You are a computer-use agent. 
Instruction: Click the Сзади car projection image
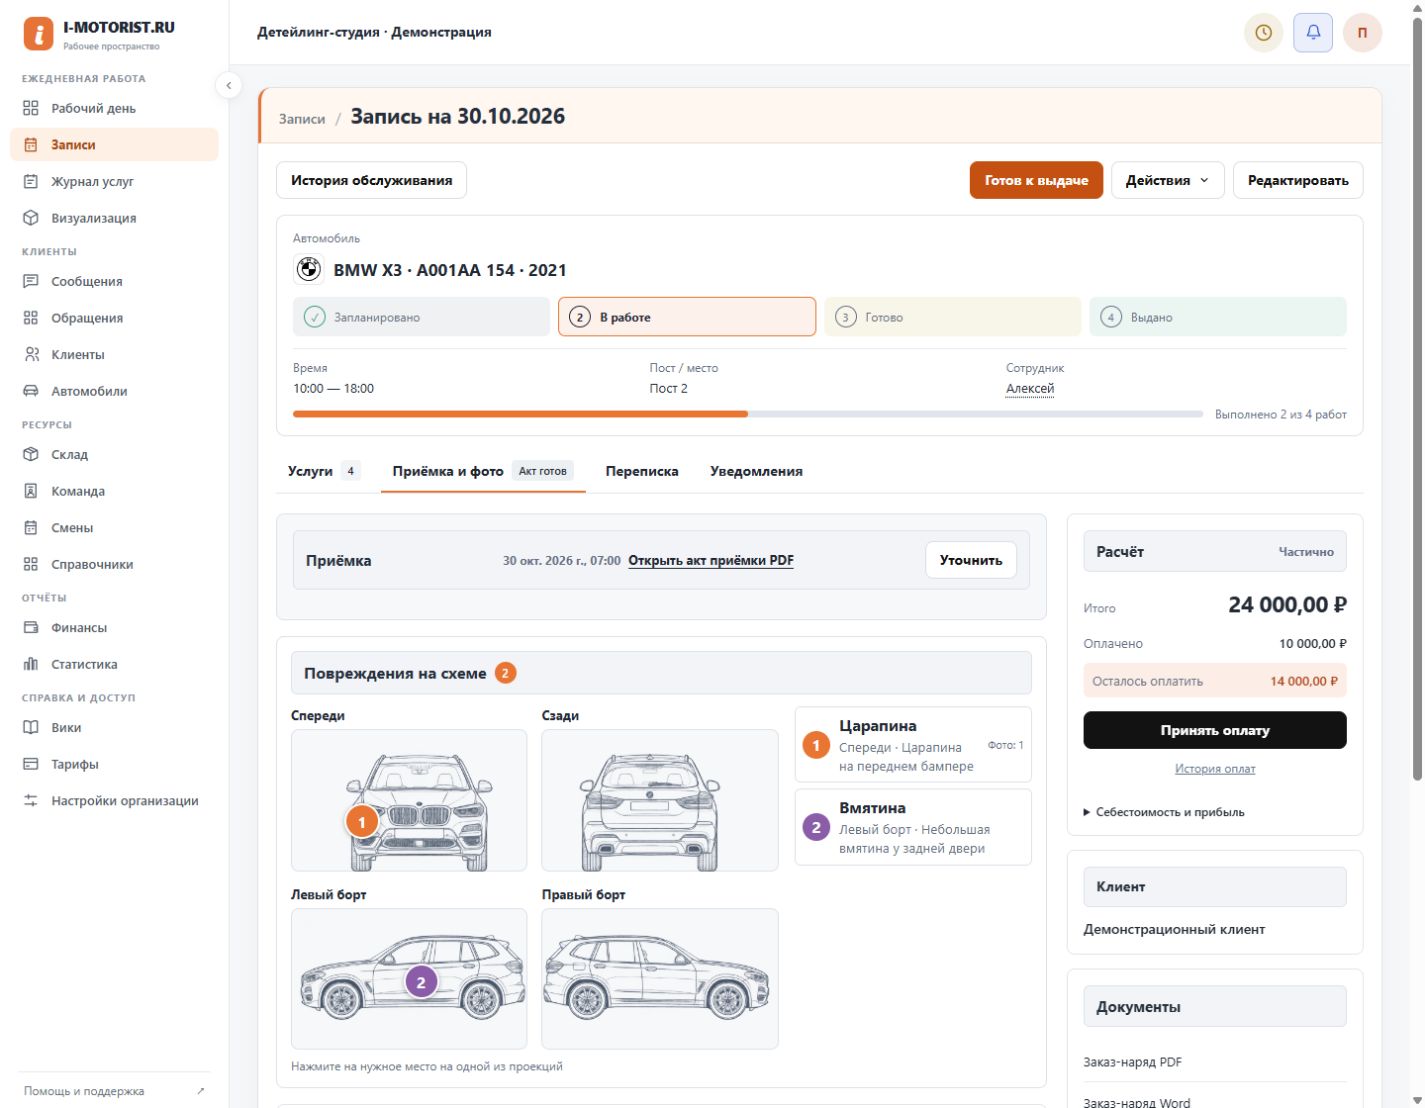(660, 800)
